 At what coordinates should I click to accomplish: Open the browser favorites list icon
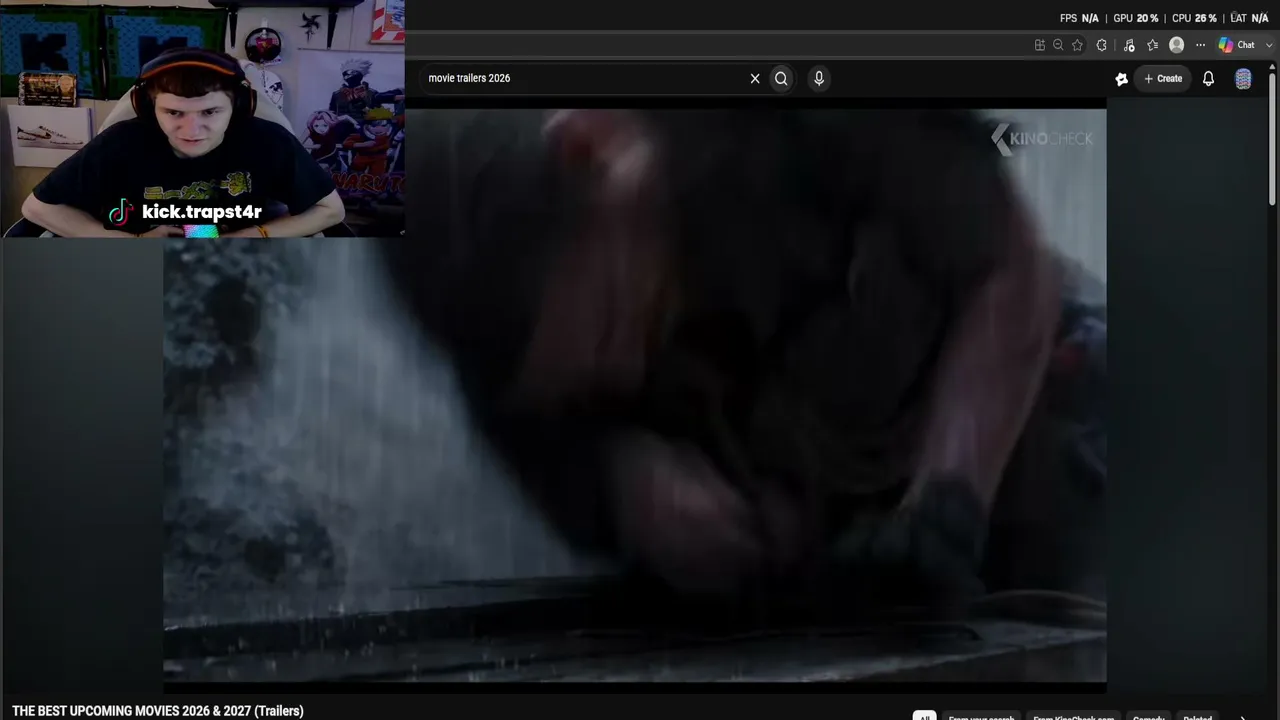[x=1153, y=45]
